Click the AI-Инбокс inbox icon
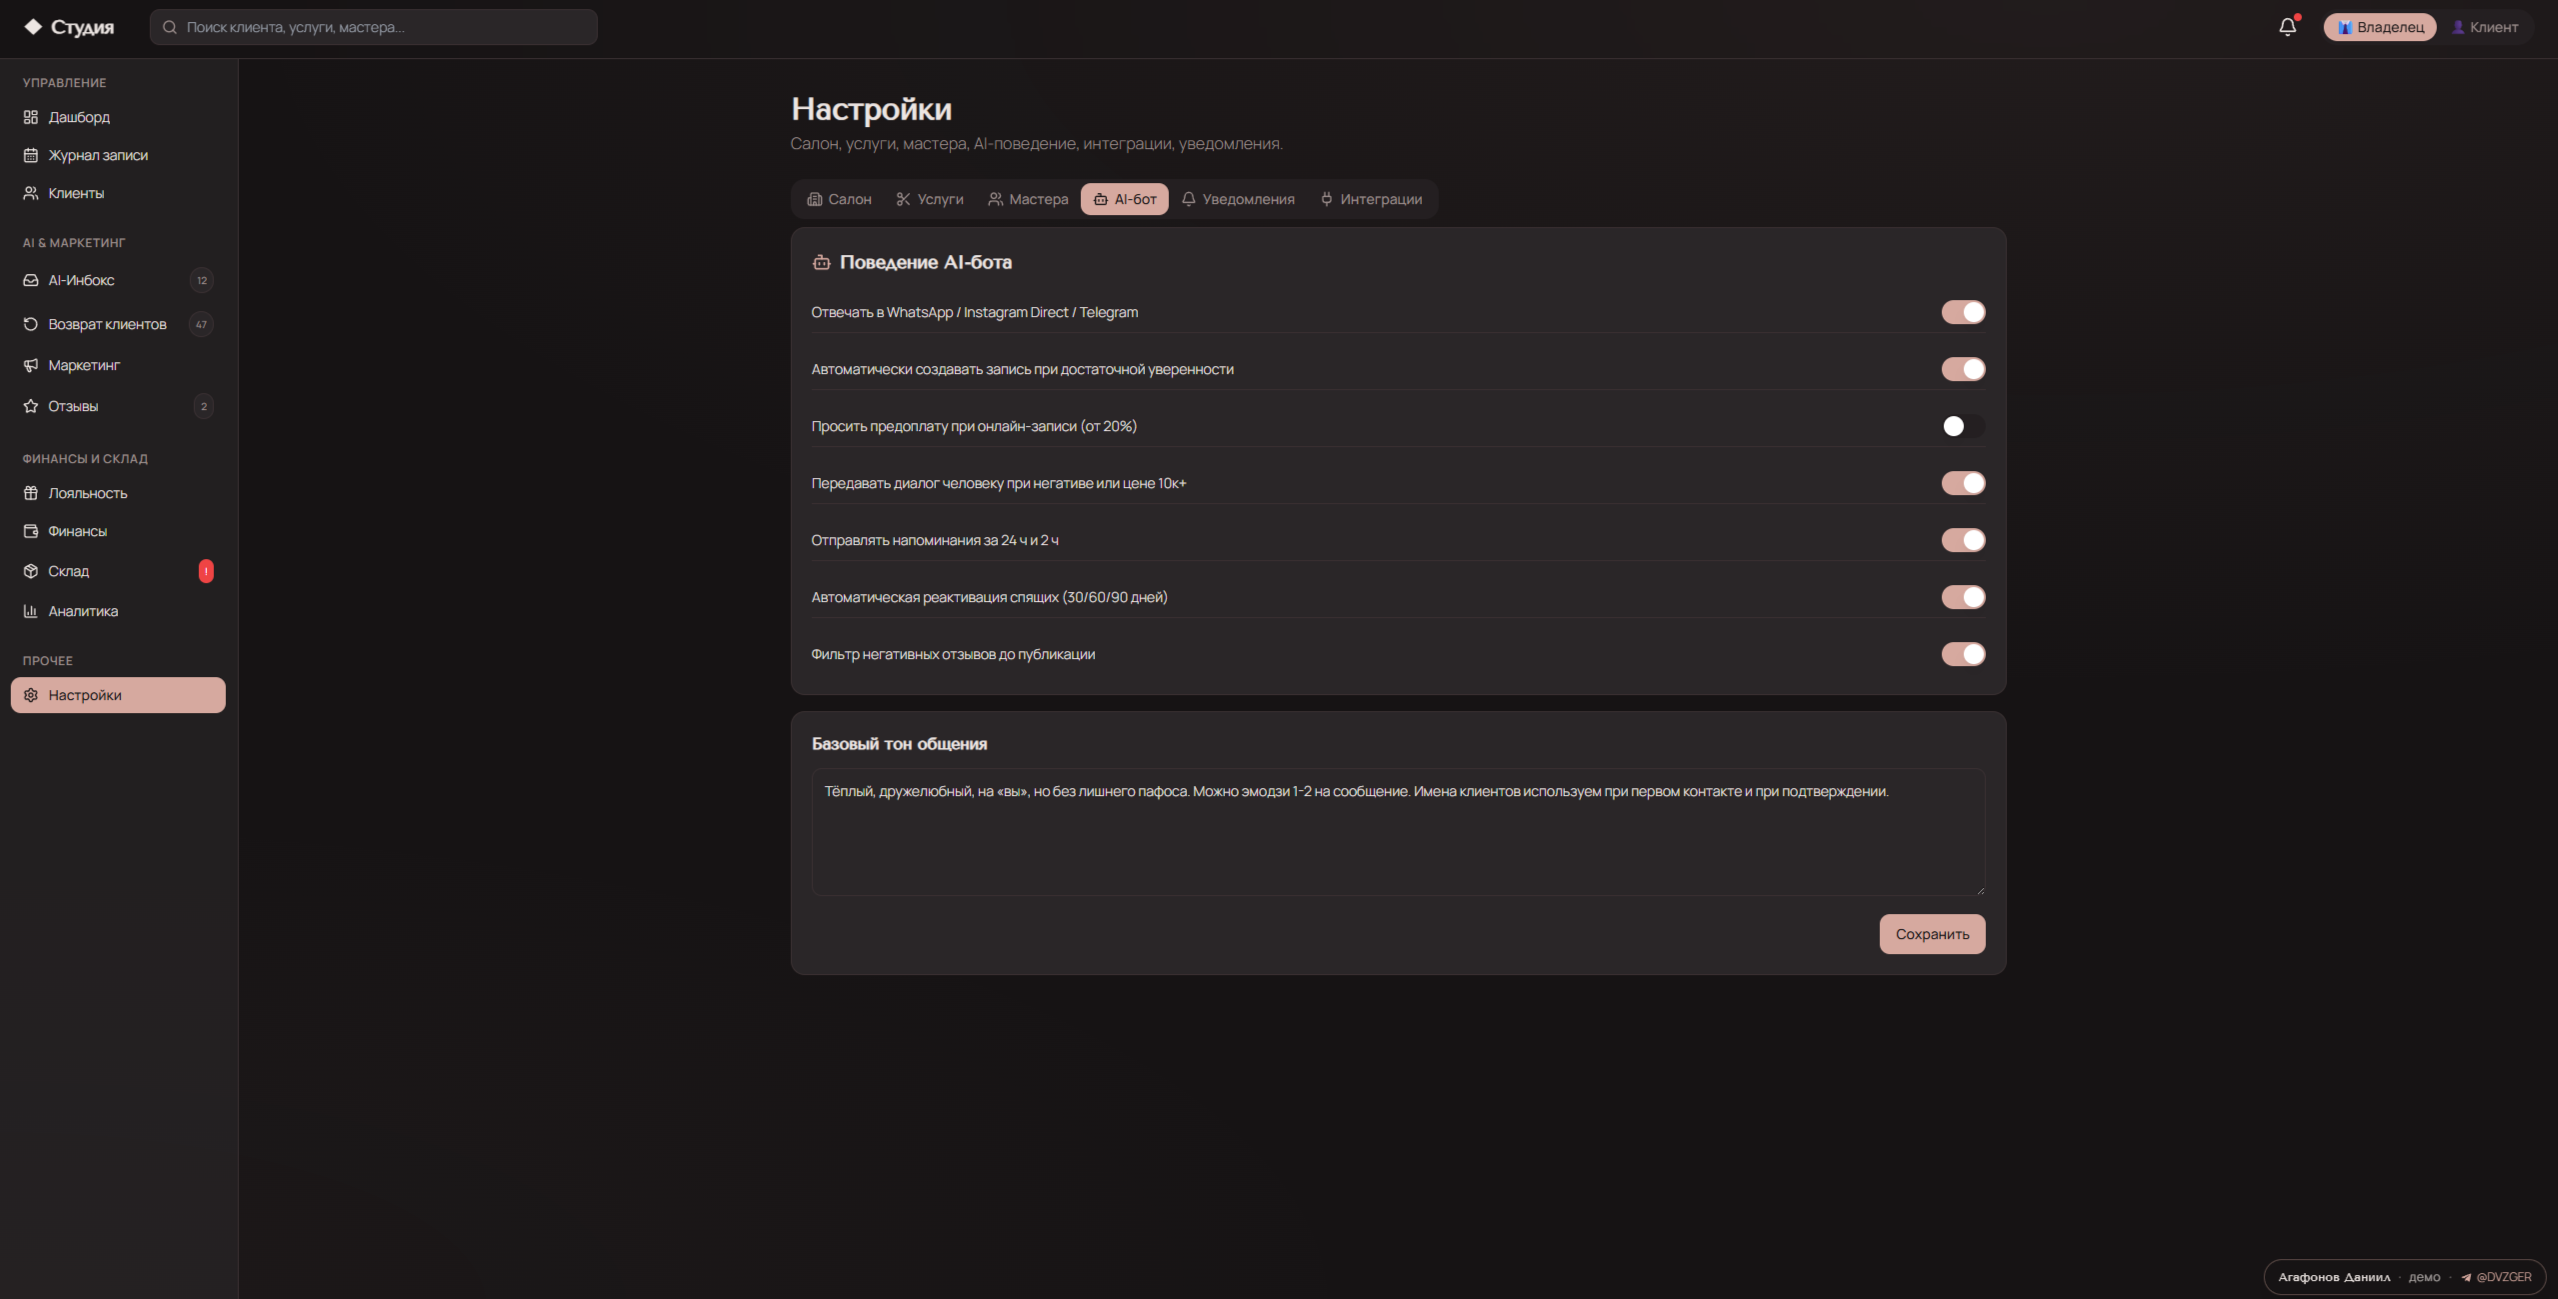This screenshot has height=1299, width=2558. click(x=31, y=280)
